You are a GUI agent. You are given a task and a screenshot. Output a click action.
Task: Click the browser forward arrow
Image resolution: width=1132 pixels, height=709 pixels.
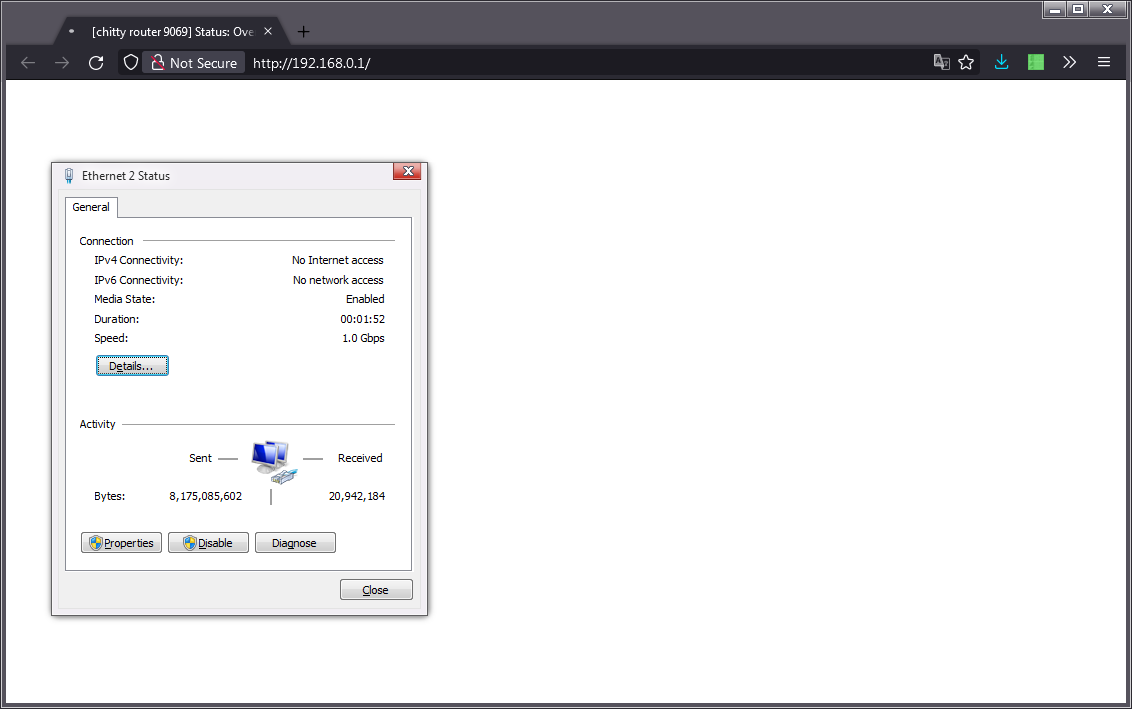click(x=62, y=63)
